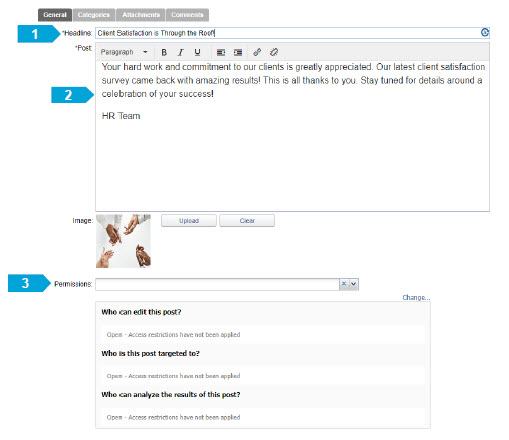The image size is (509, 440).
Task: Click the outdent icon in editor toolbar
Action: pyautogui.click(x=221, y=52)
